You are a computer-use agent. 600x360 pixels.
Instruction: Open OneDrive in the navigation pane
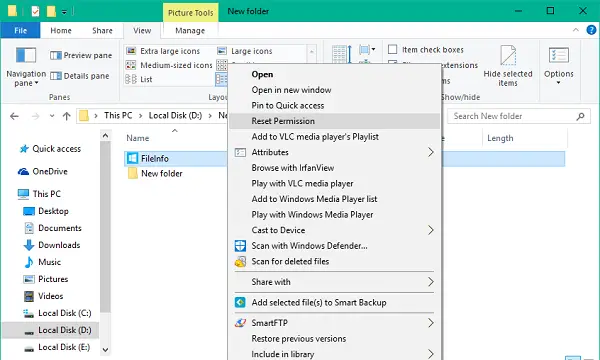42,171
